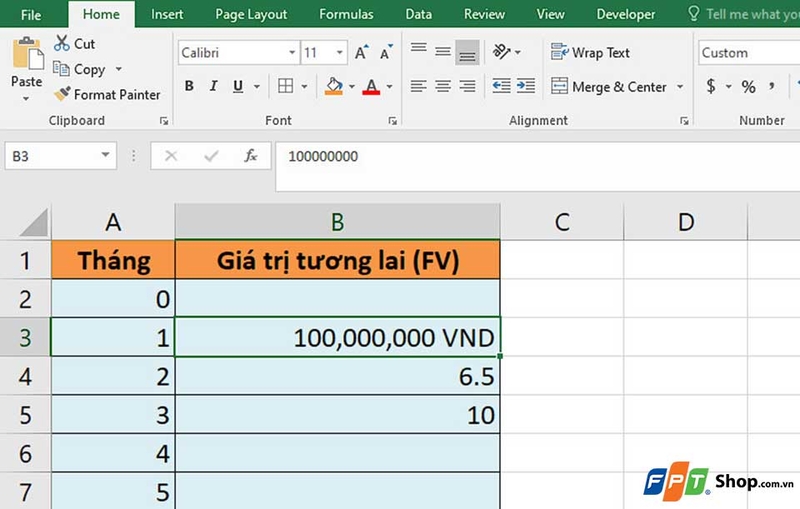This screenshot has width=800, height=509.
Task: Decrease indent
Action: [501, 86]
